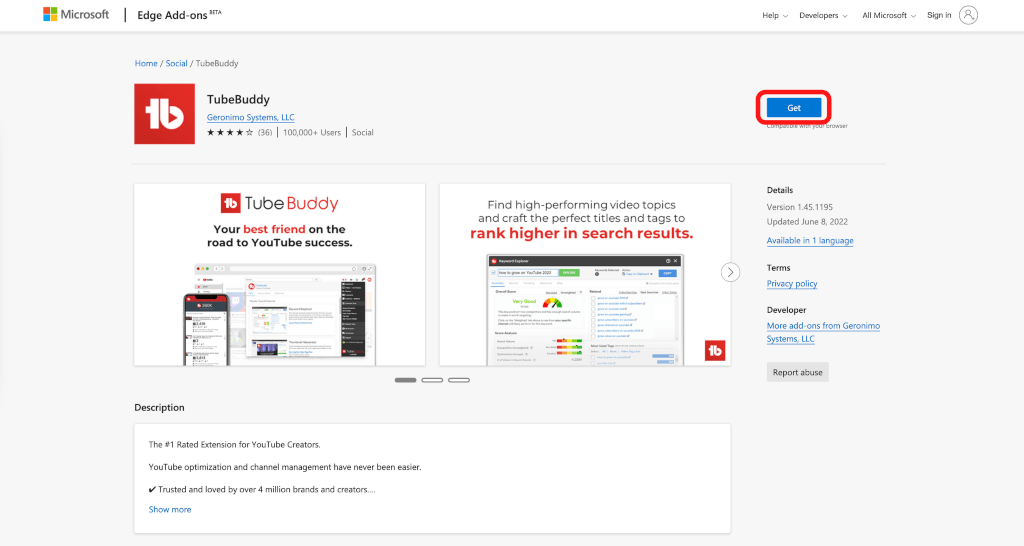Image resolution: width=1024 pixels, height=546 pixels.
Task: Select the second carousel indicator dot
Action: coord(432,380)
